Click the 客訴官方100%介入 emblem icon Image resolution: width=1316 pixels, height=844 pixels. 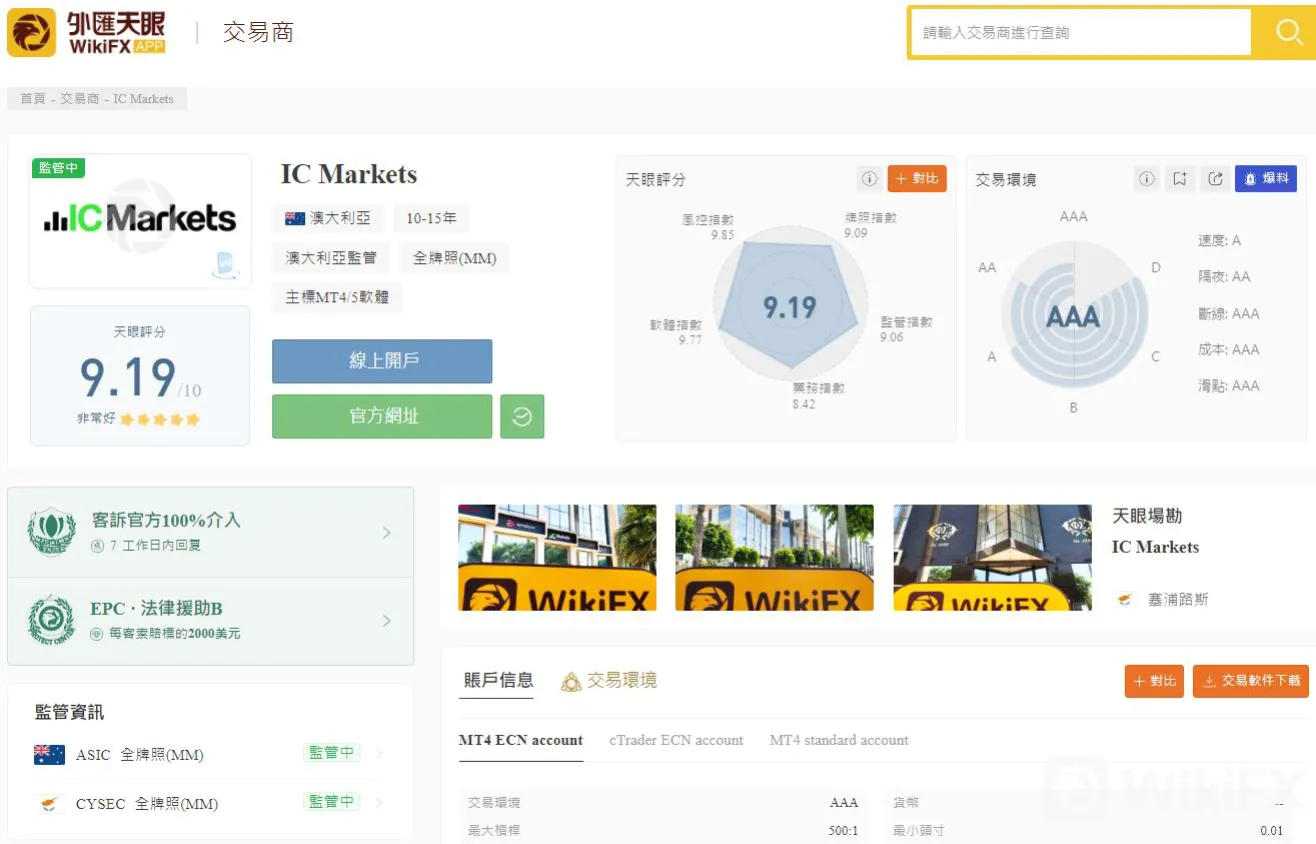pyautogui.click(x=52, y=532)
